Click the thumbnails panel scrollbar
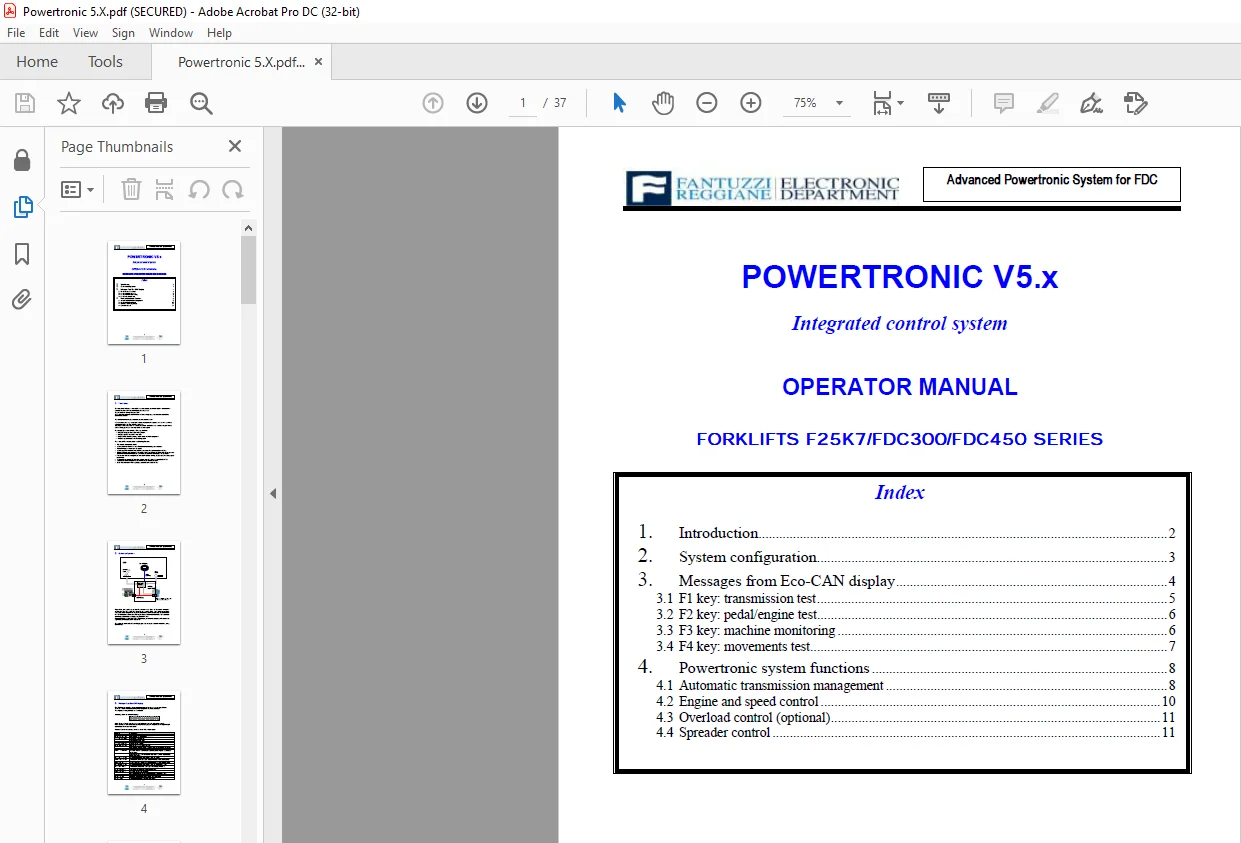This screenshot has height=843, width=1241. click(x=249, y=270)
